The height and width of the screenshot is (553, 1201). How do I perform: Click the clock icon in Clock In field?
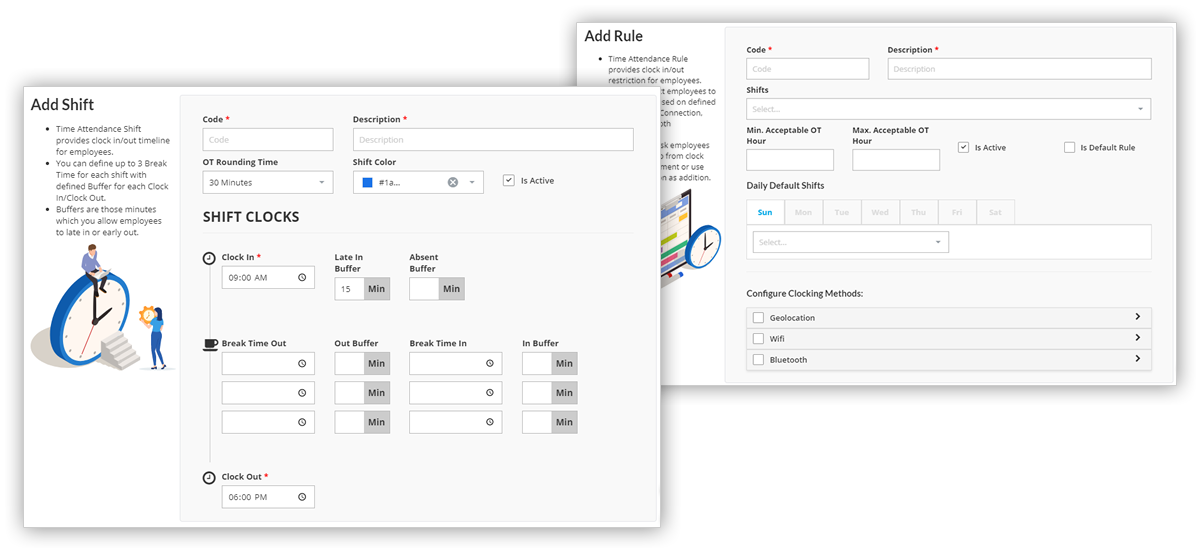302,278
